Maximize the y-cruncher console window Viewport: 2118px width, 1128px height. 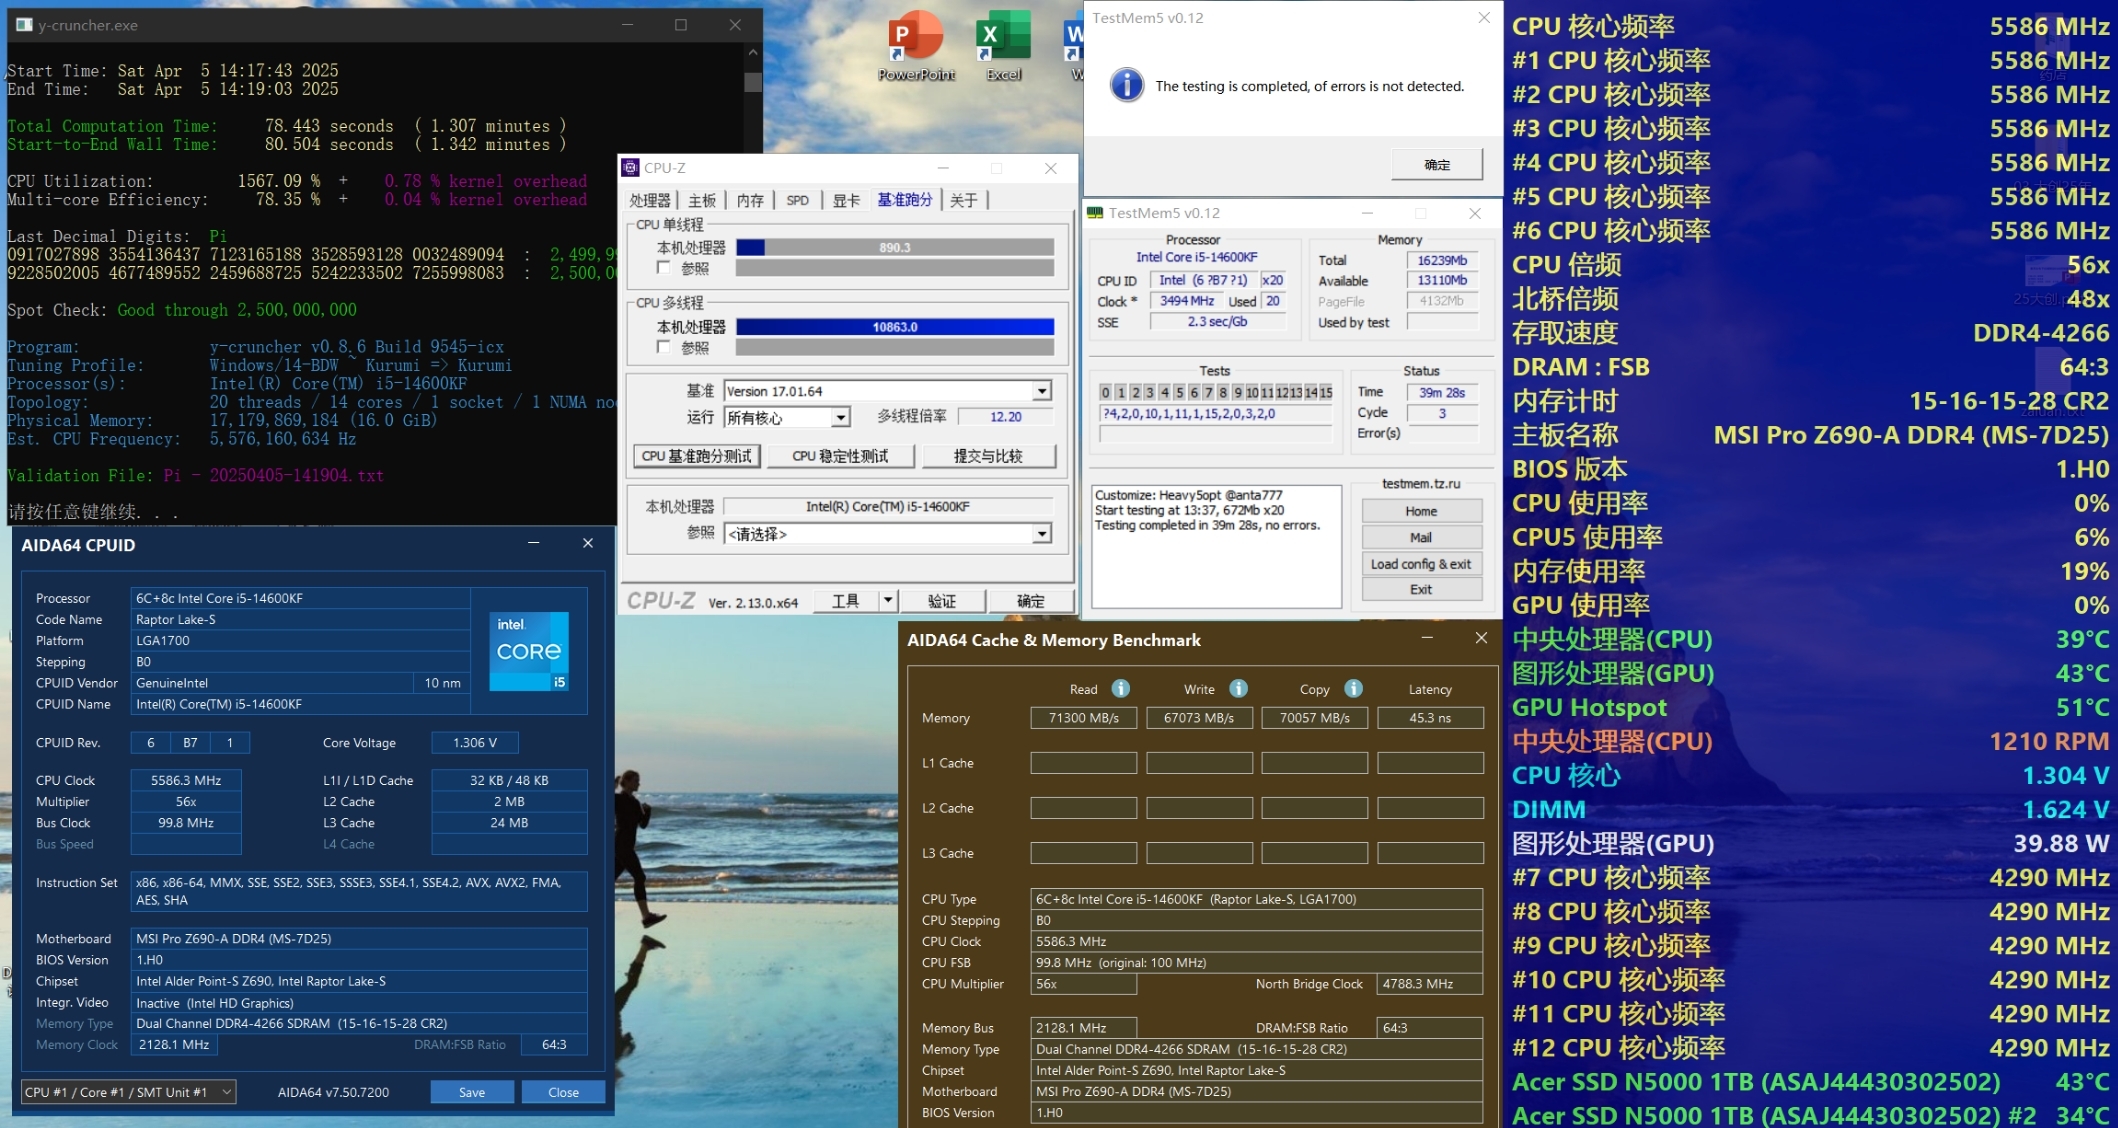pyautogui.click(x=681, y=25)
